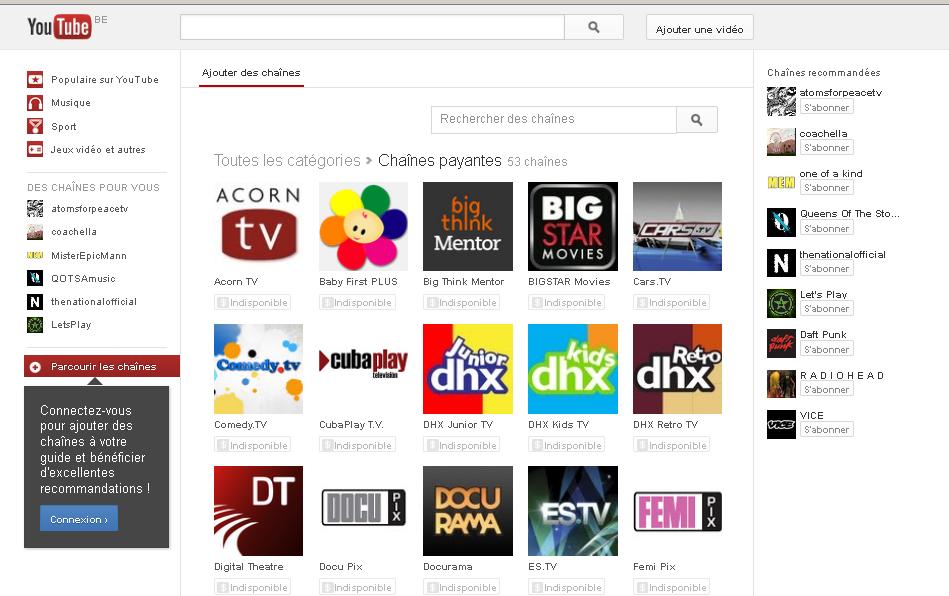Subscribe to VICE with S'abonner
The height and width of the screenshot is (596, 949).
click(826, 430)
